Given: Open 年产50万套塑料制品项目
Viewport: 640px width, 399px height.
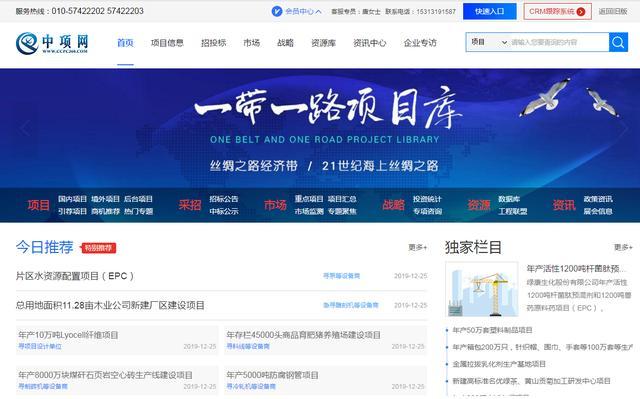Looking at the screenshot, I should click(x=492, y=330).
